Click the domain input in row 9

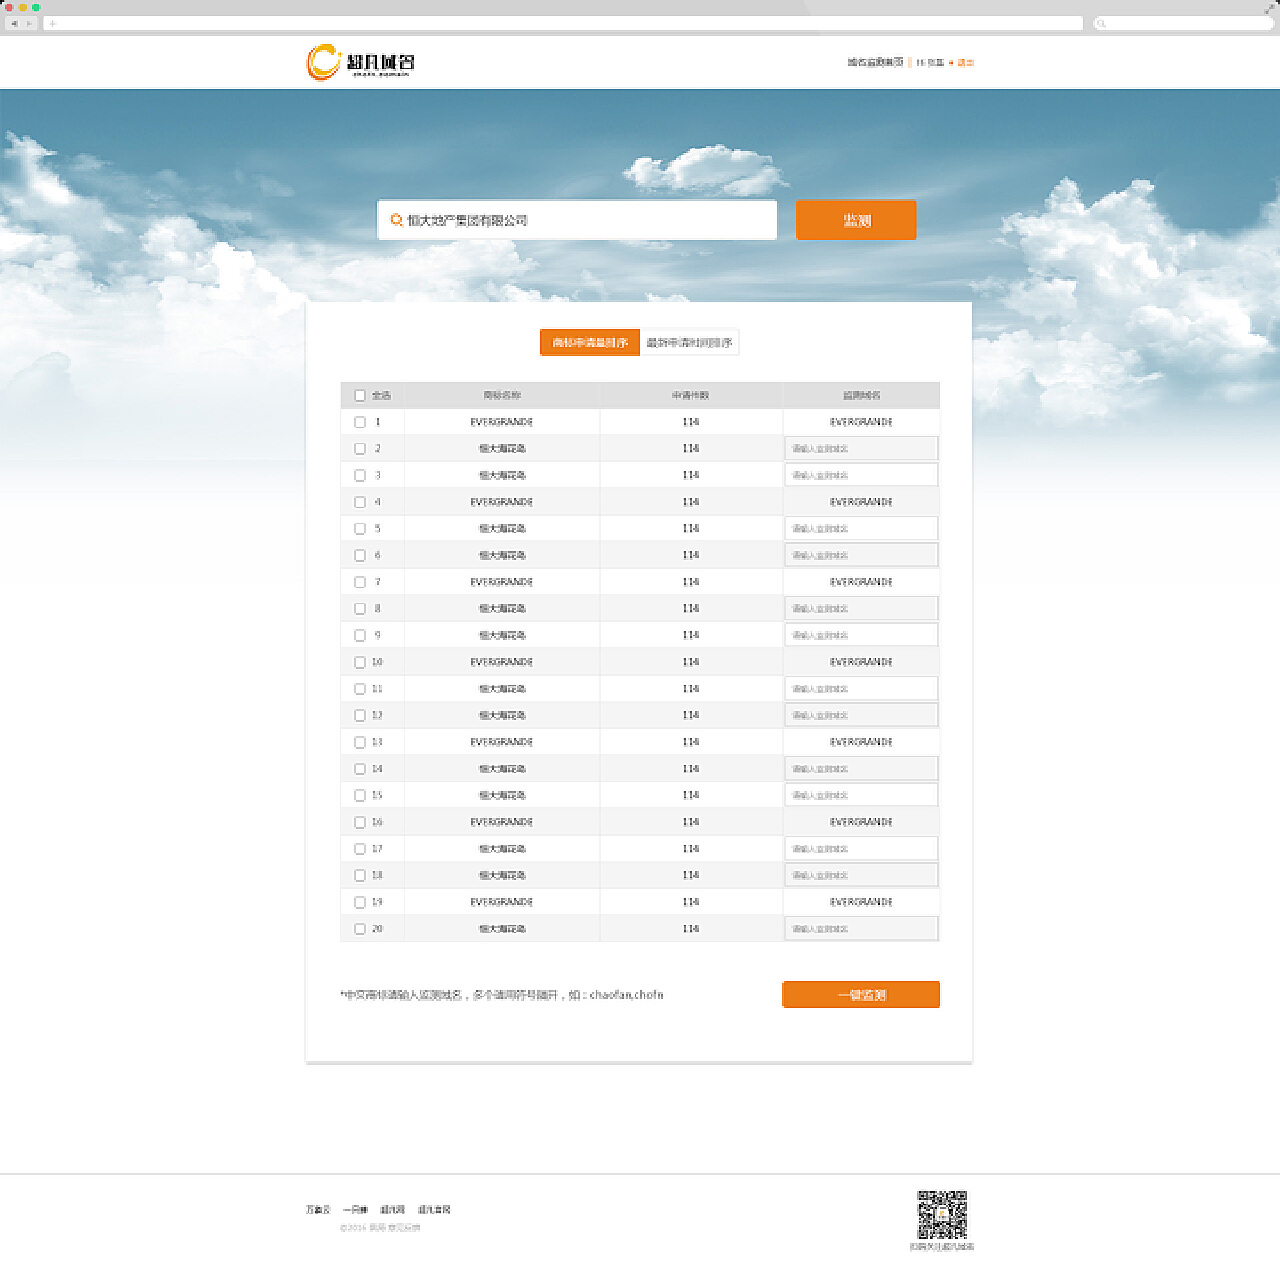(x=861, y=635)
